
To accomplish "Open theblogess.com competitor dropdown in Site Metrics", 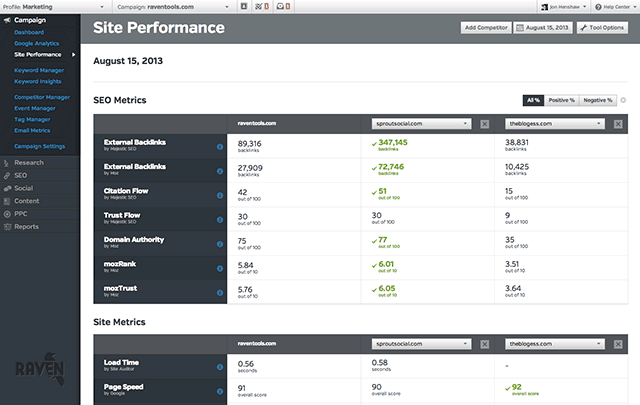I will pyautogui.click(x=555, y=344).
